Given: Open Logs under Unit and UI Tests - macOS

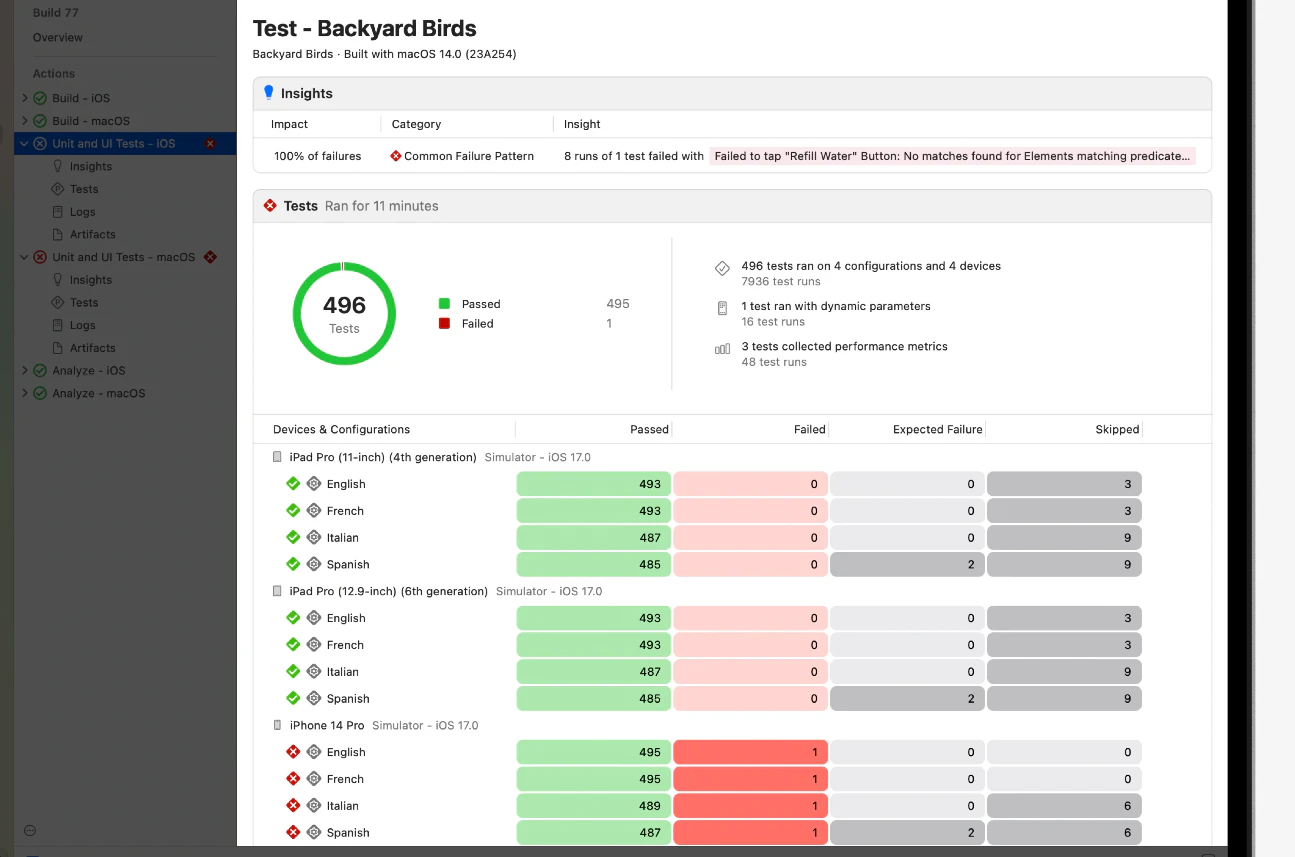Looking at the screenshot, I should tap(83, 325).
